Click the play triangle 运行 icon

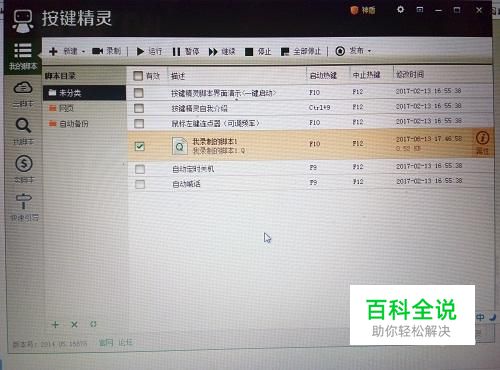pos(140,51)
